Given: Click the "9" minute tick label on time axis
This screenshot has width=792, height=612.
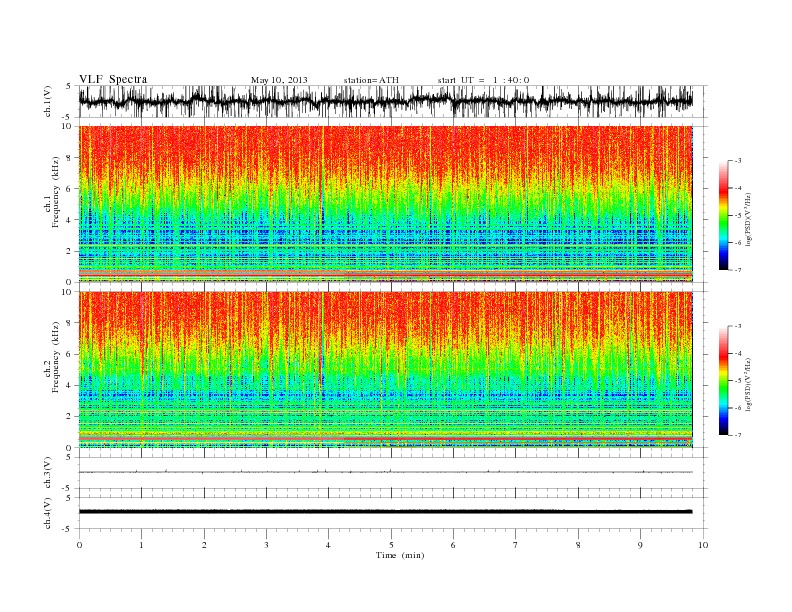Looking at the screenshot, I should click(x=640, y=545).
